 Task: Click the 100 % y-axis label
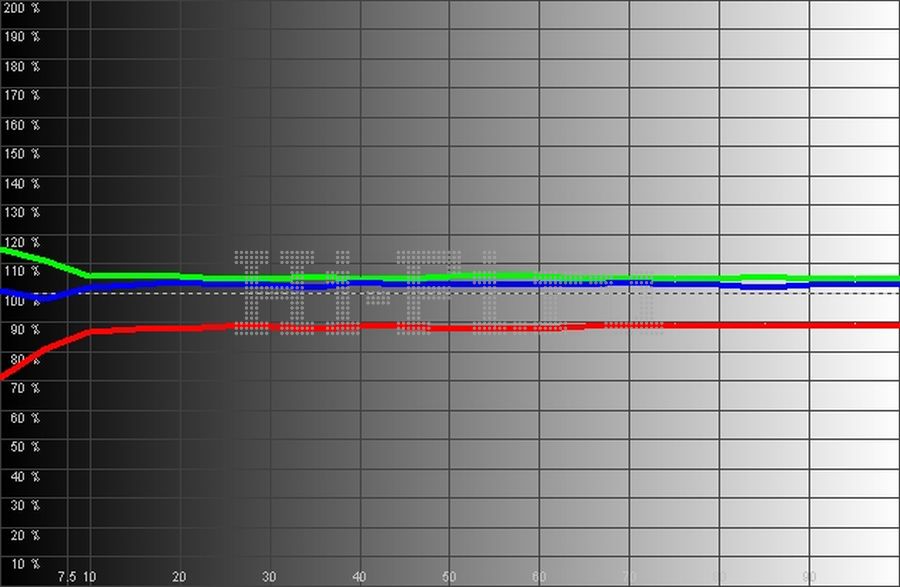pyautogui.click(x=20, y=300)
